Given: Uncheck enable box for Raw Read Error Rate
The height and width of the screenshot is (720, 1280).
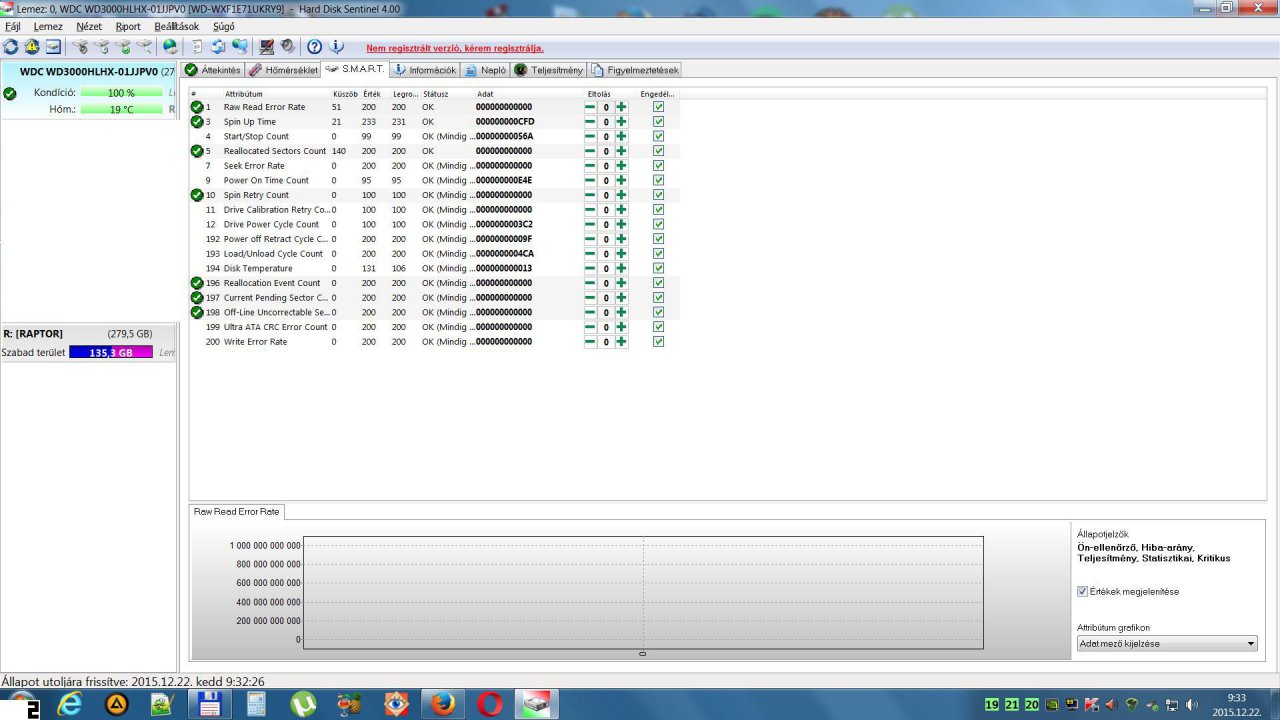Looking at the screenshot, I should 658,107.
